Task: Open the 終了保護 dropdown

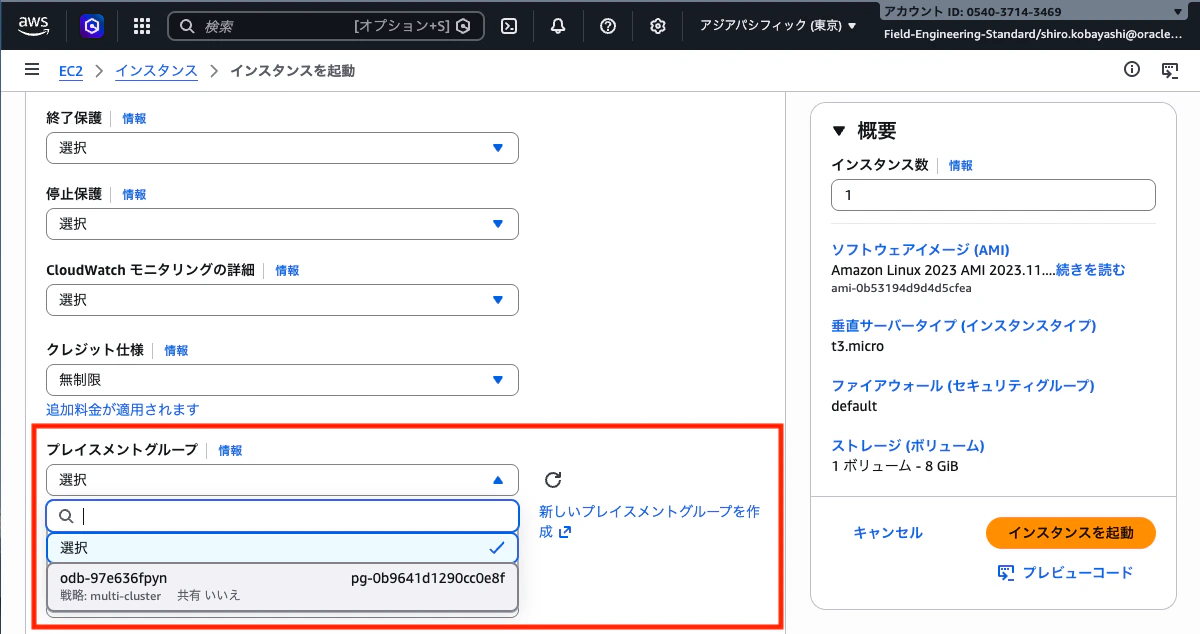Action: [x=282, y=148]
